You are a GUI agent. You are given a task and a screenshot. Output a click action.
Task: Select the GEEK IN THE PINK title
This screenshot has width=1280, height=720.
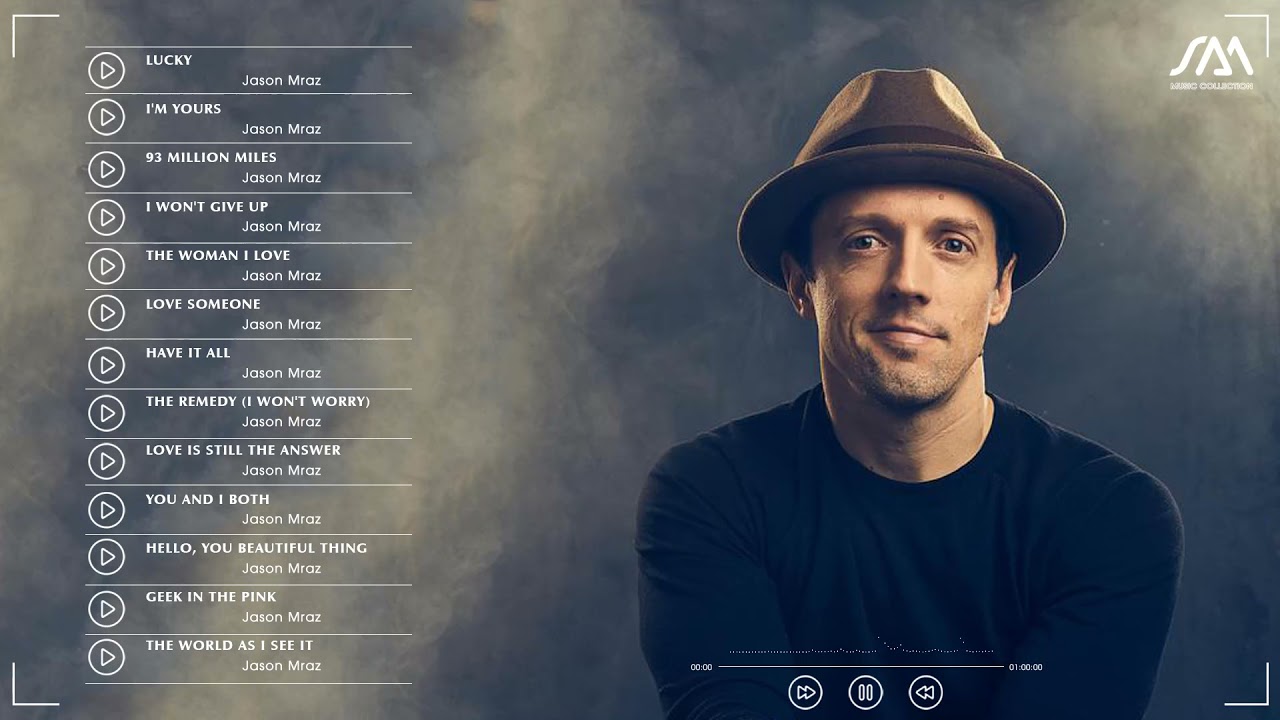pyautogui.click(x=211, y=597)
